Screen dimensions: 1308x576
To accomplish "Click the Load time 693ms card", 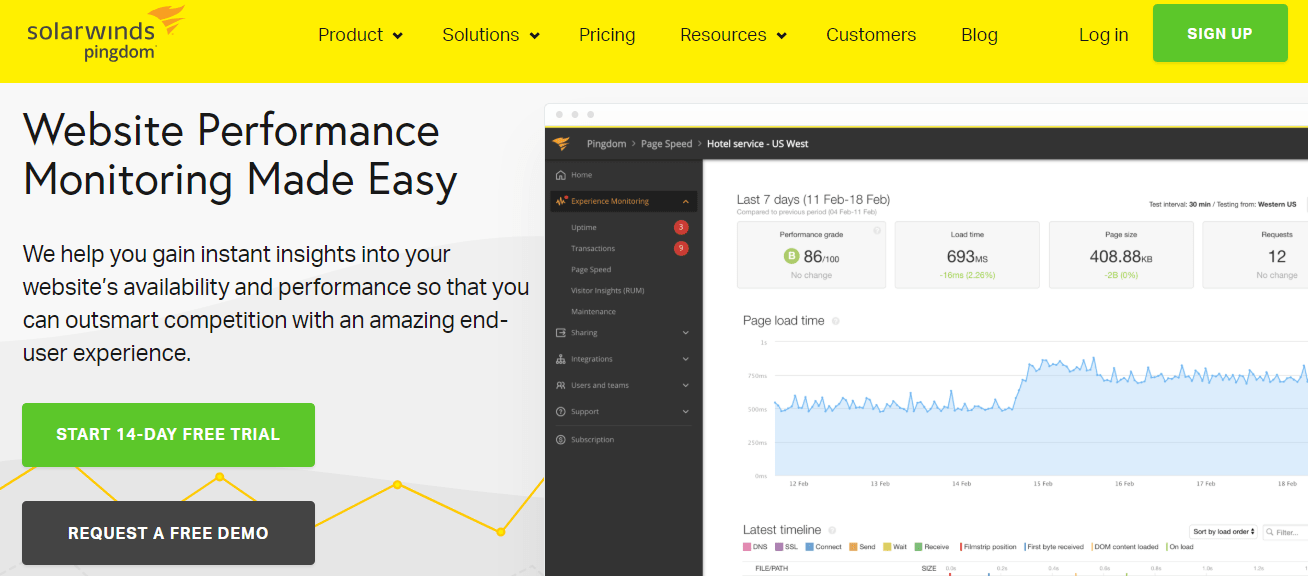I will [x=967, y=255].
